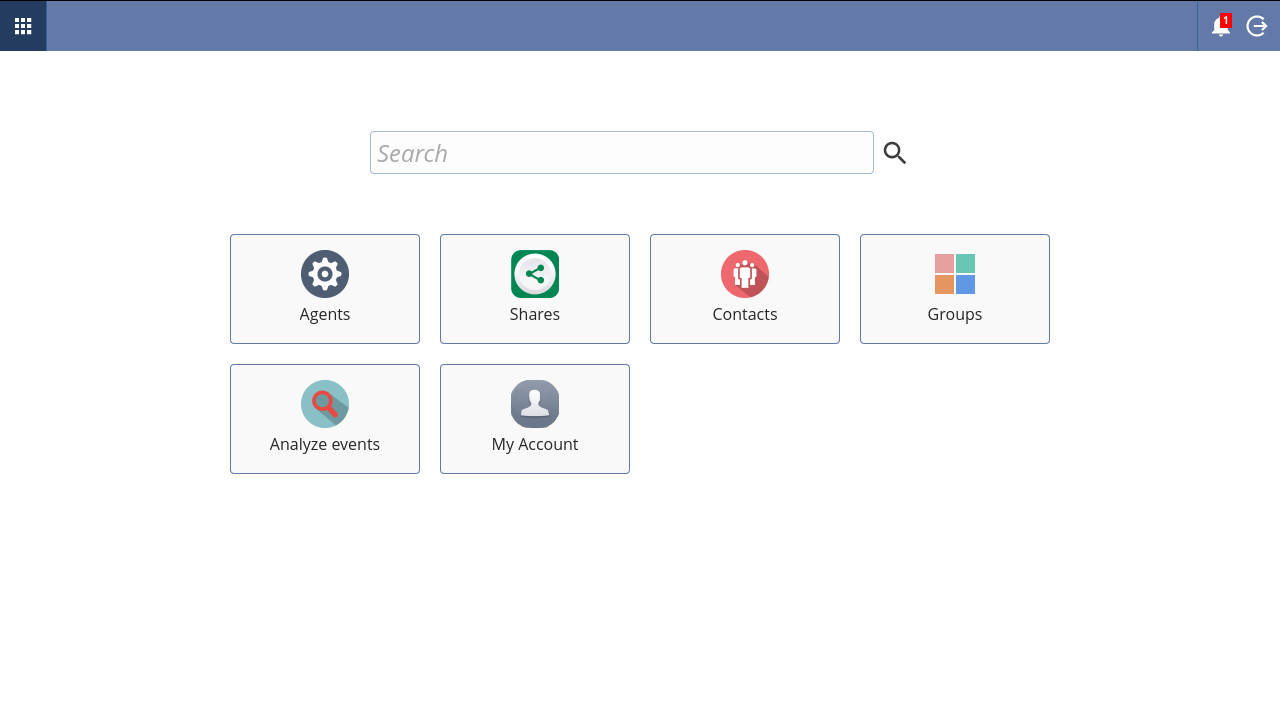Click the green Shares icon

coord(534,273)
